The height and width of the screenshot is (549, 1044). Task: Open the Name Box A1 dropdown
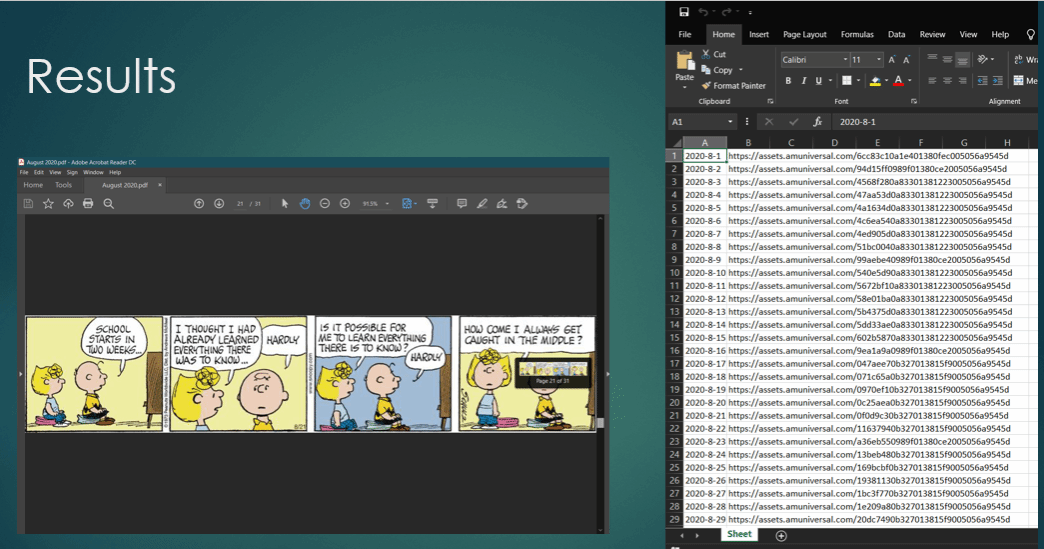730,122
